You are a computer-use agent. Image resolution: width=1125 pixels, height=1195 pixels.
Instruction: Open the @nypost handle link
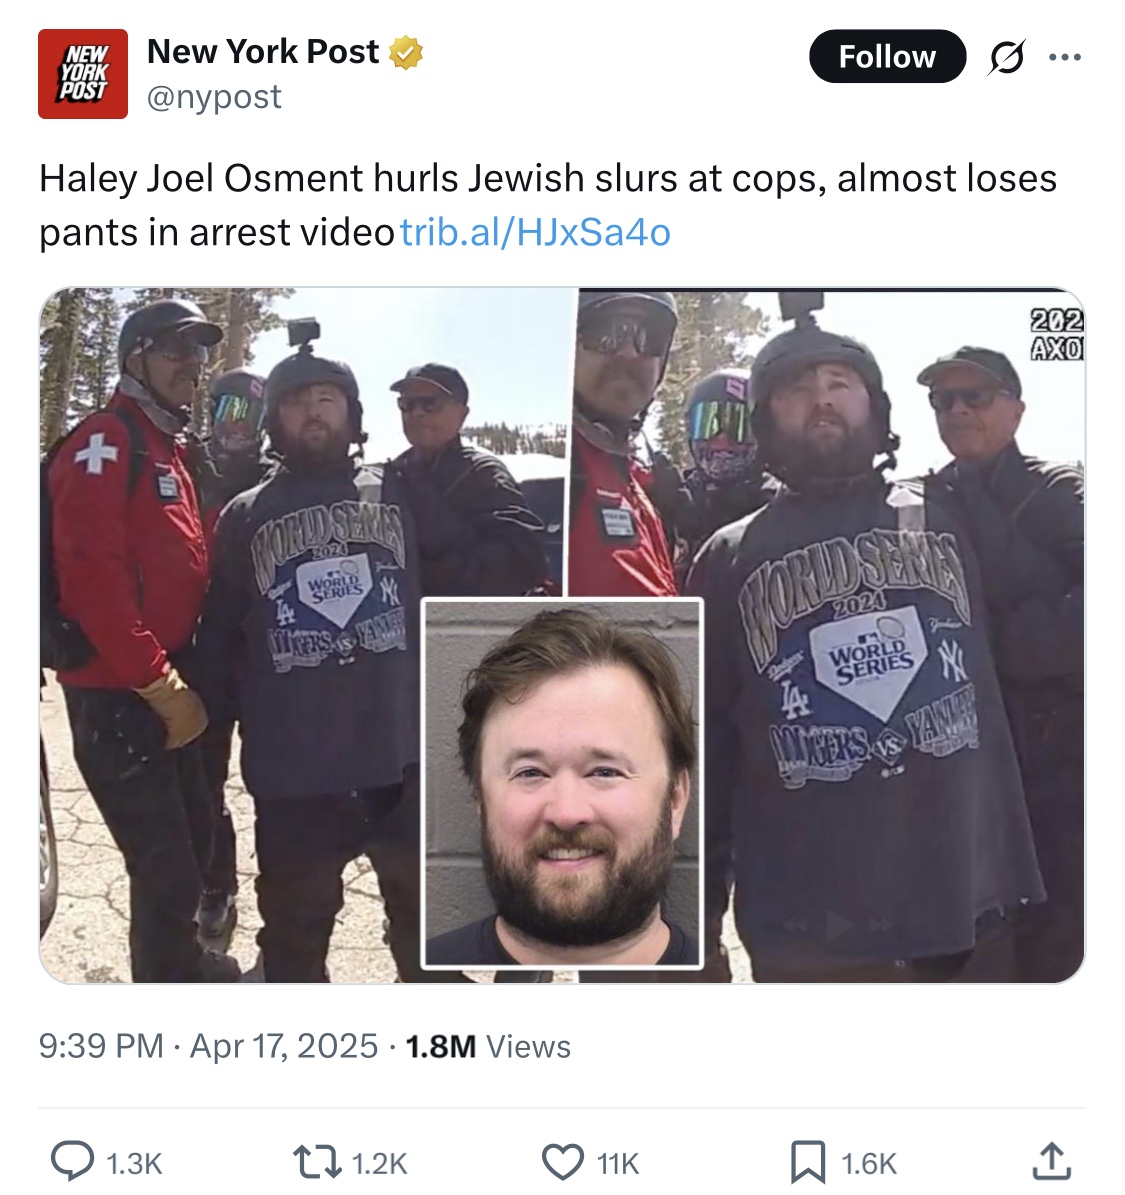tap(214, 97)
